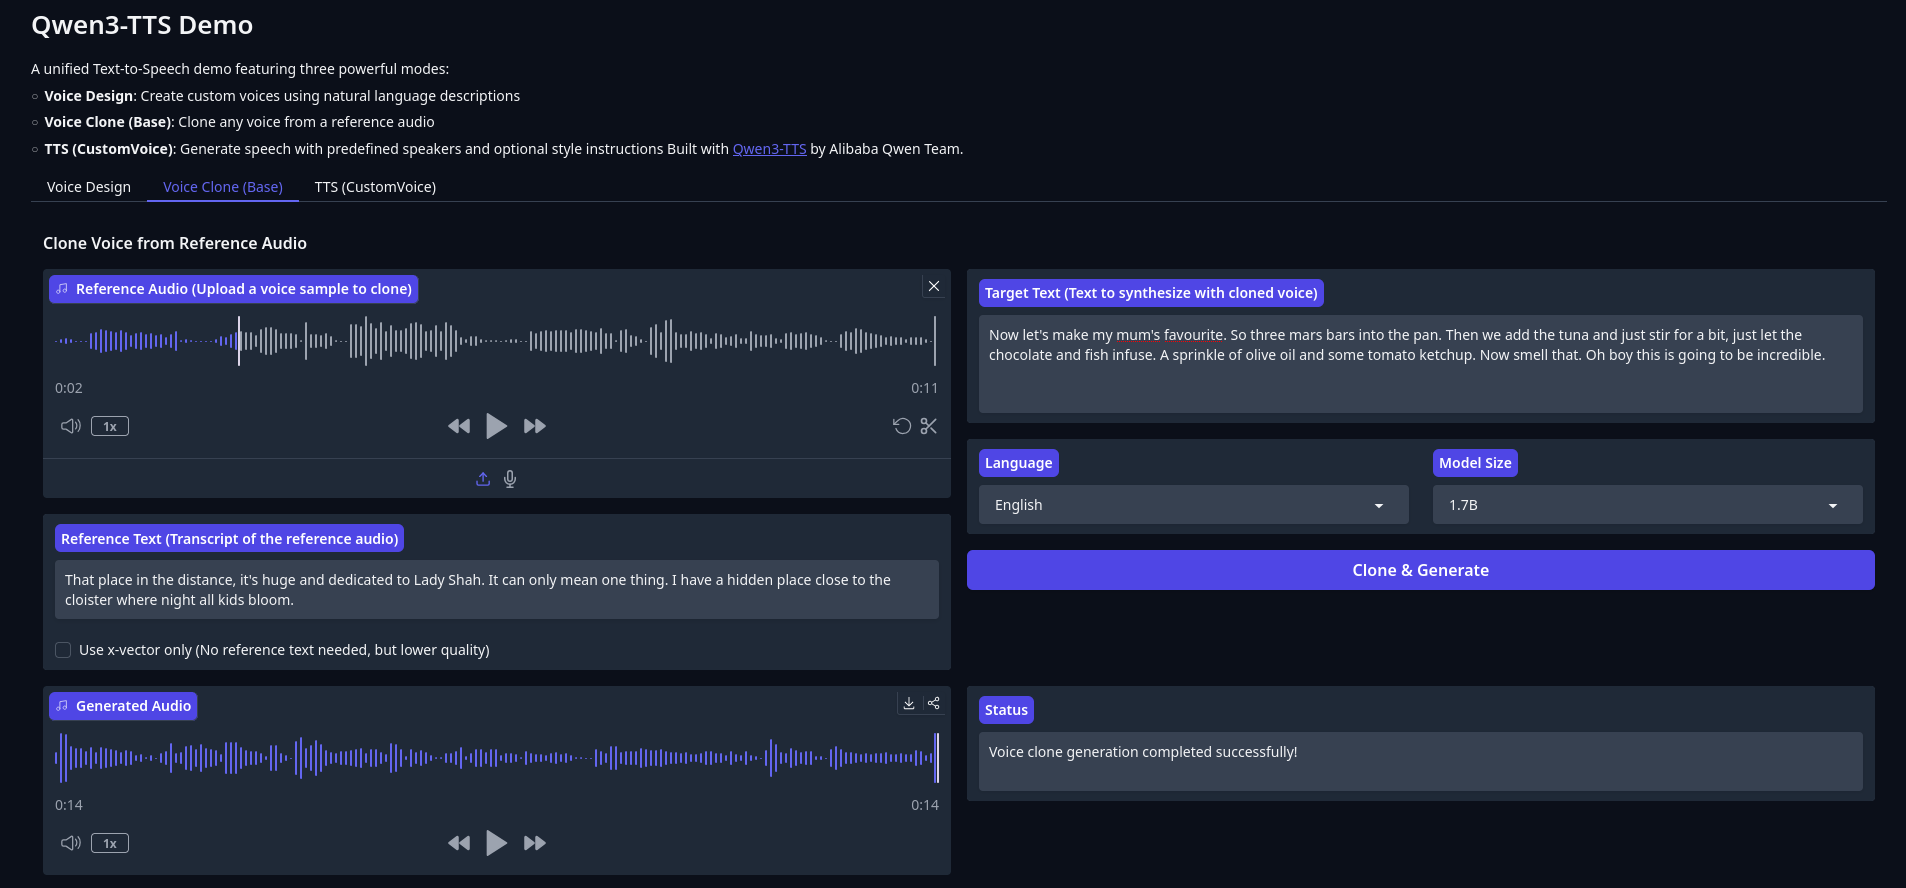Viewport: 1906px width, 888px height.
Task: Switch to the Voice Design tab
Action: point(89,187)
